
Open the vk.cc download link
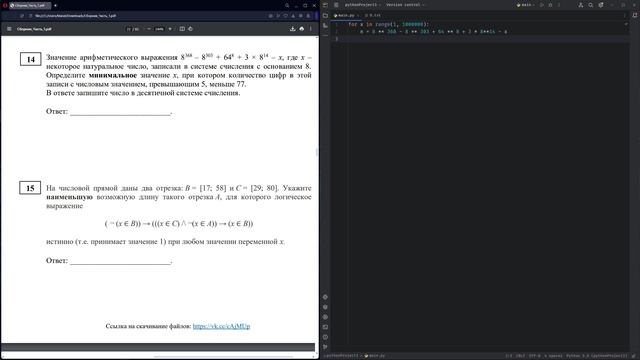[x=221, y=326]
